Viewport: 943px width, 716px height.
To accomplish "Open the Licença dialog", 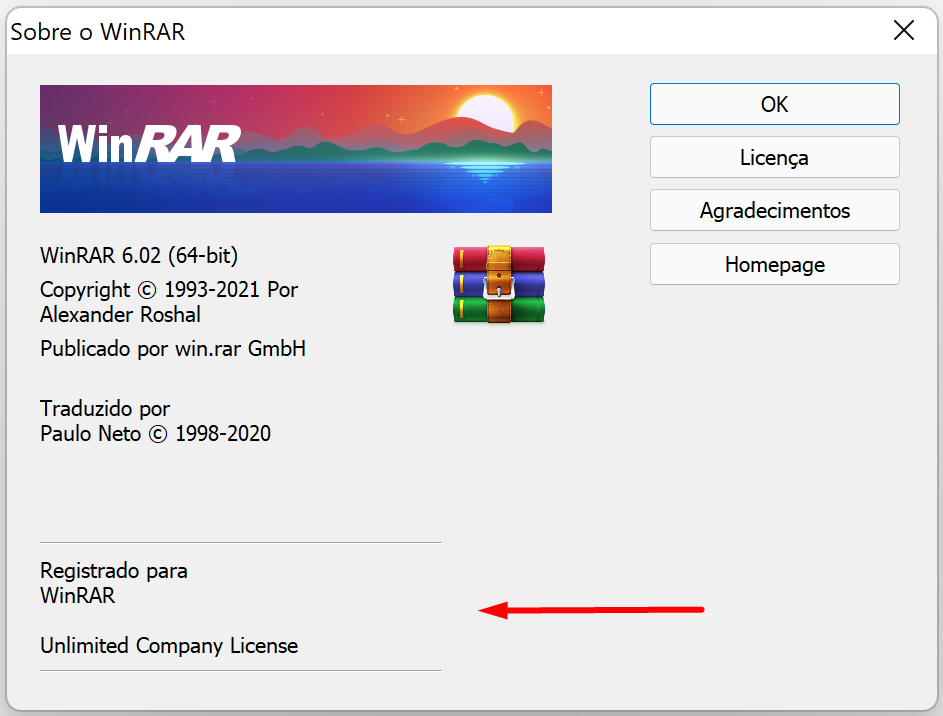I will 775,157.
